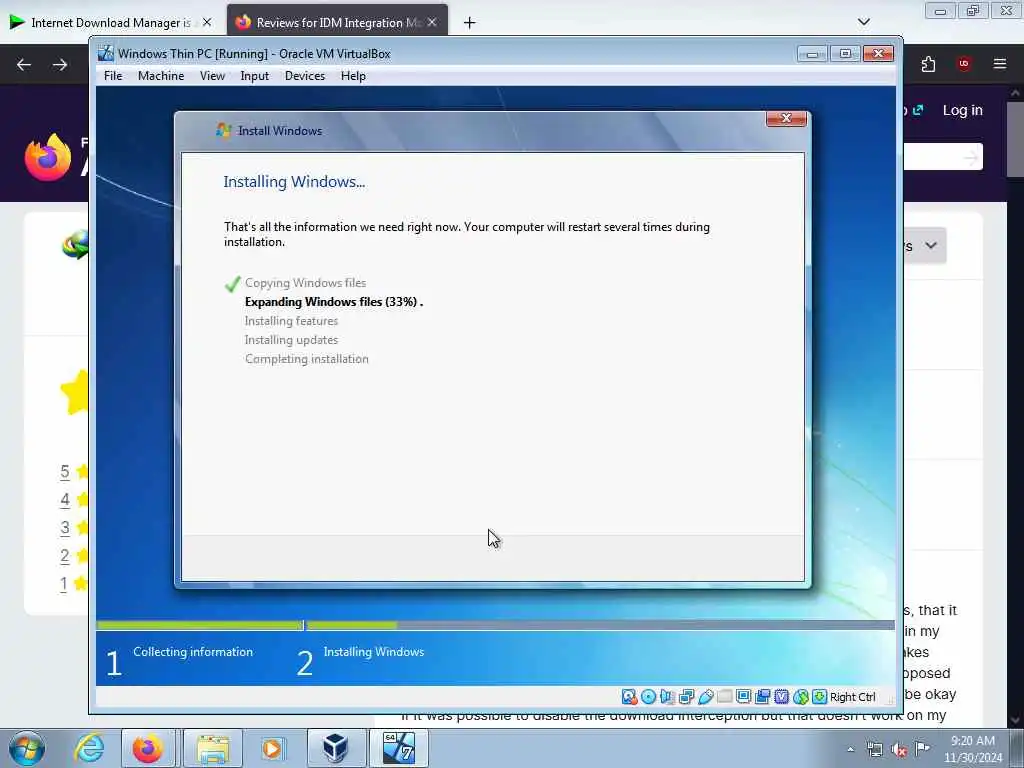Click the Install Windows flag icon in title bar
The image size is (1024, 768).
tap(223, 131)
